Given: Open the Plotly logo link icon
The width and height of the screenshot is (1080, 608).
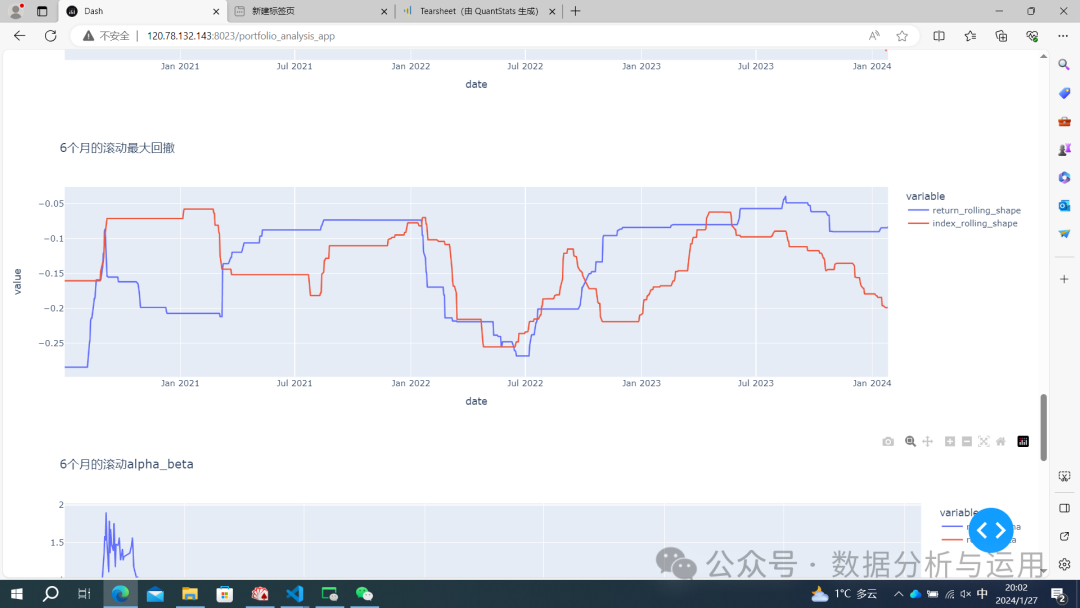Looking at the screenshot, I should click(1023, 441).
